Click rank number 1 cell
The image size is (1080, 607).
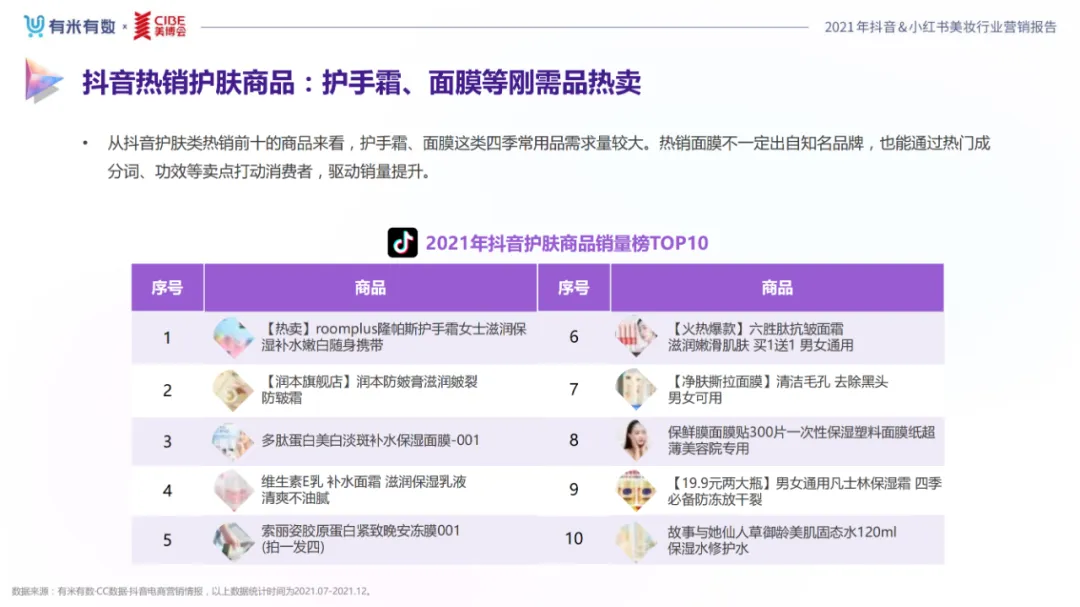pyautogui.click(x=167, y=338)
